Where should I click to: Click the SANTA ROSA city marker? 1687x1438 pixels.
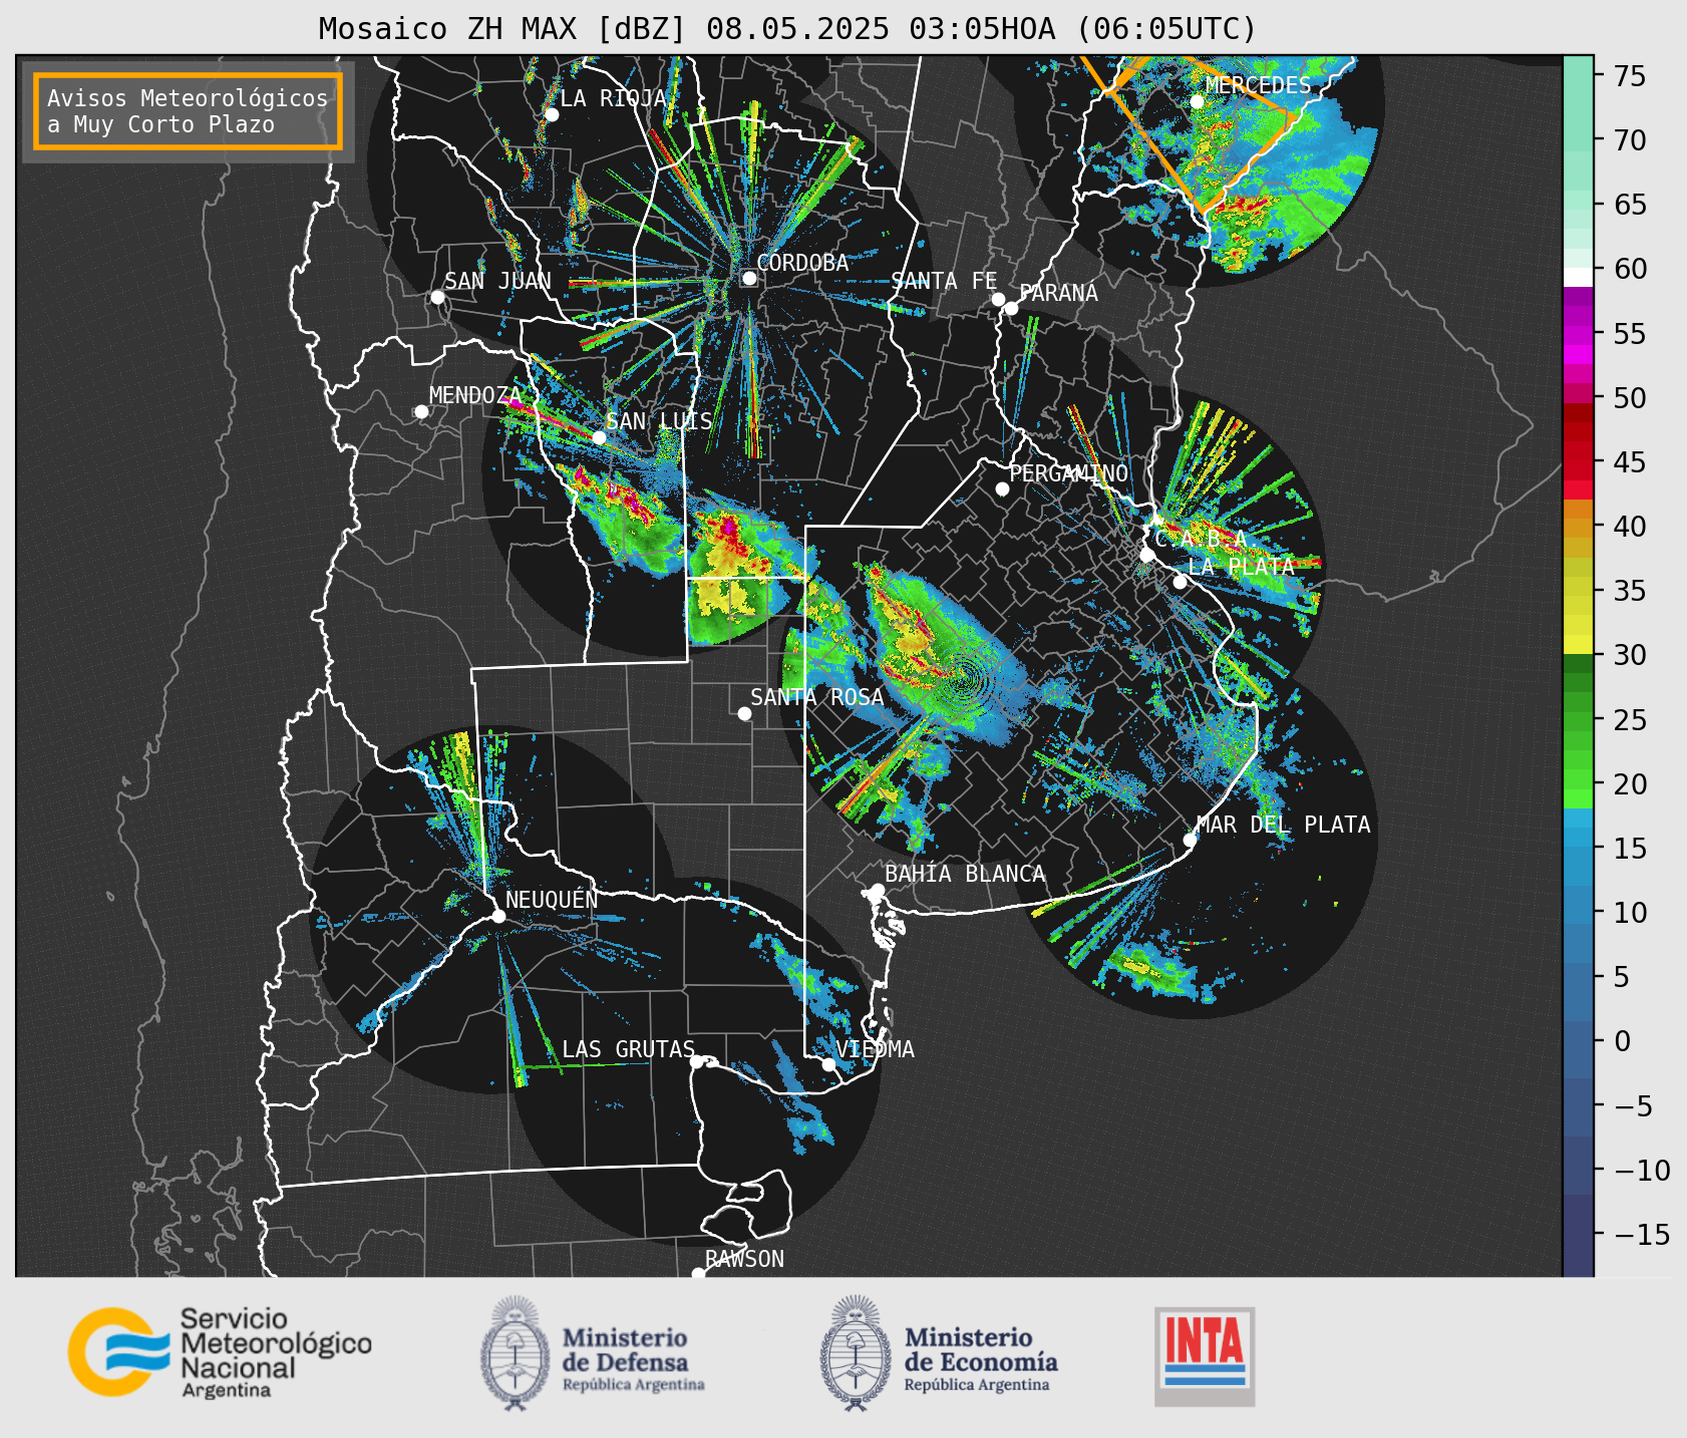click(744, 714)
